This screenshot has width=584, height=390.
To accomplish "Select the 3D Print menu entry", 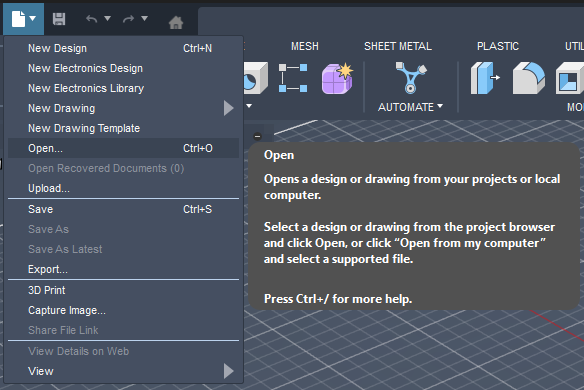I will click(123, 290).
